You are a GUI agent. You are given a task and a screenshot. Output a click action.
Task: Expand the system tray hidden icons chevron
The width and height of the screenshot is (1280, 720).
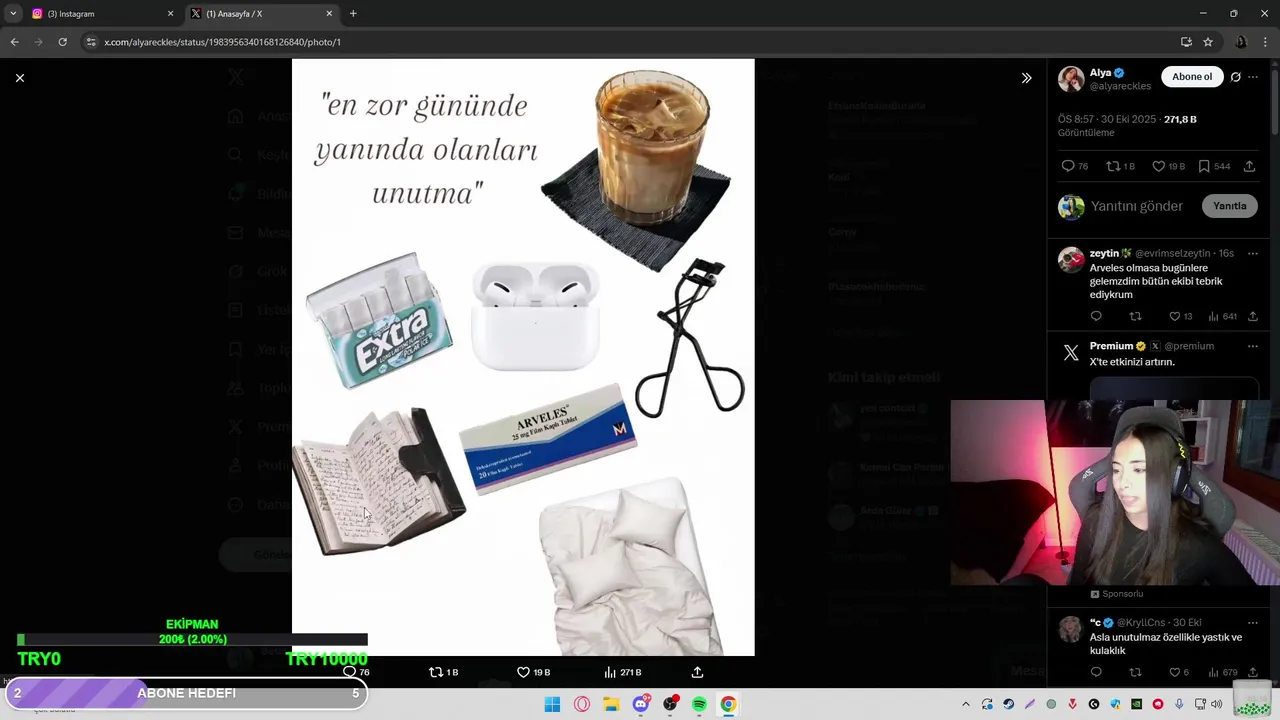click(965, 704)
